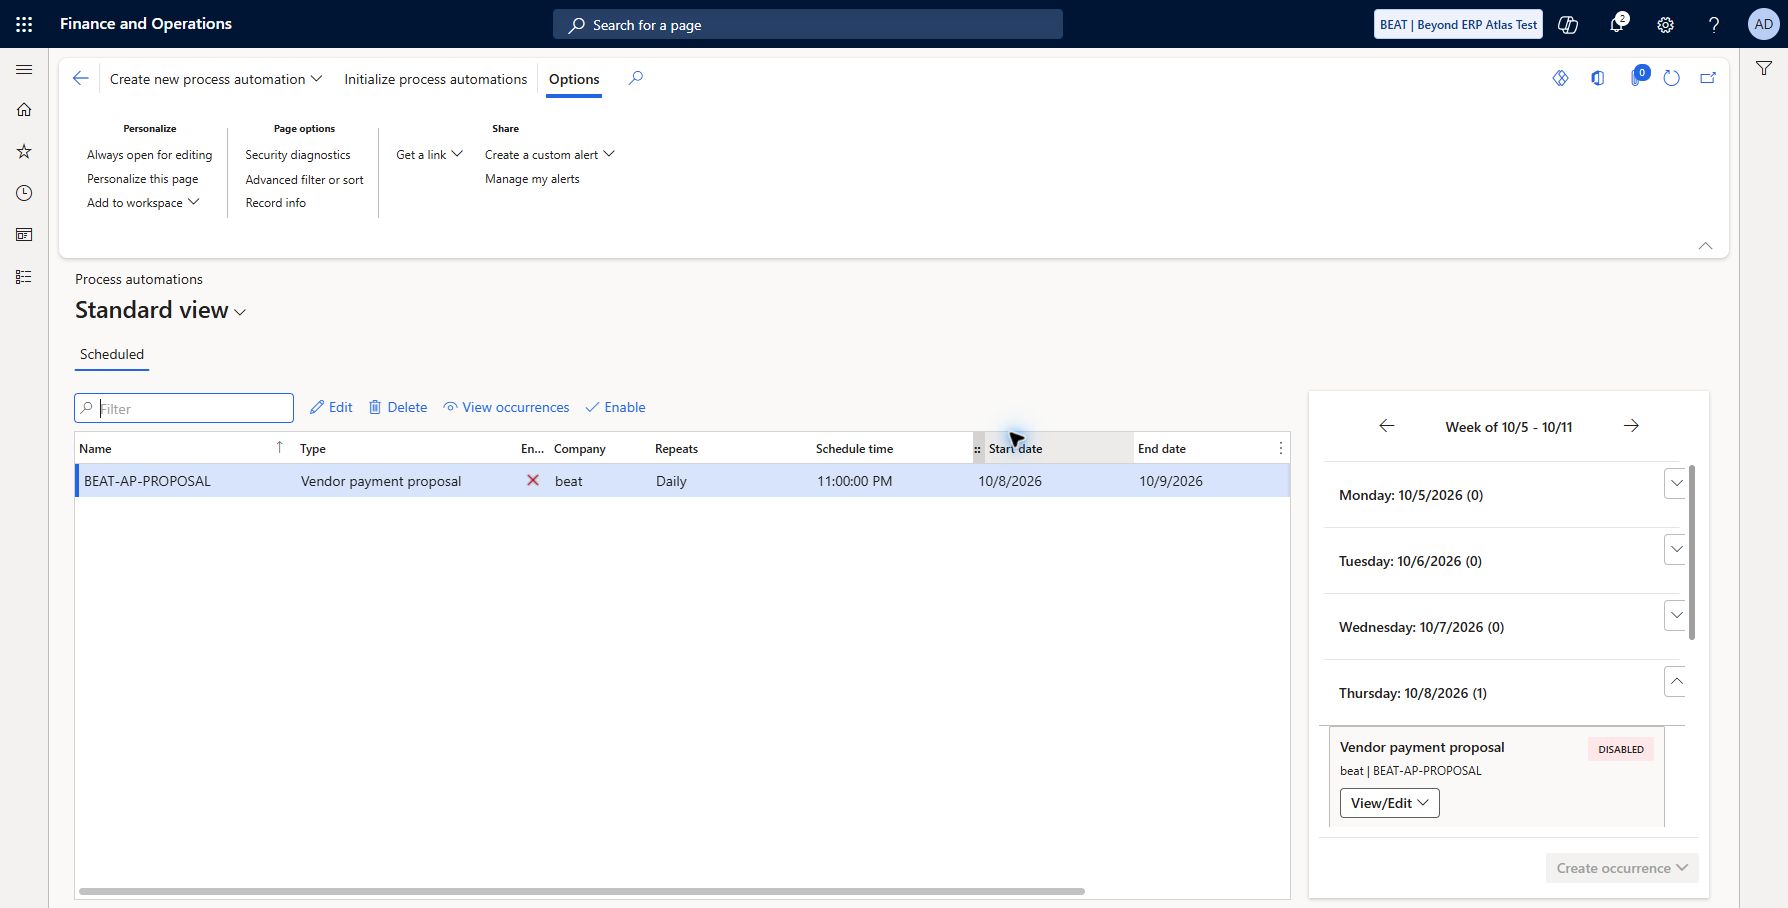Click View occurrences

(506, 408)
